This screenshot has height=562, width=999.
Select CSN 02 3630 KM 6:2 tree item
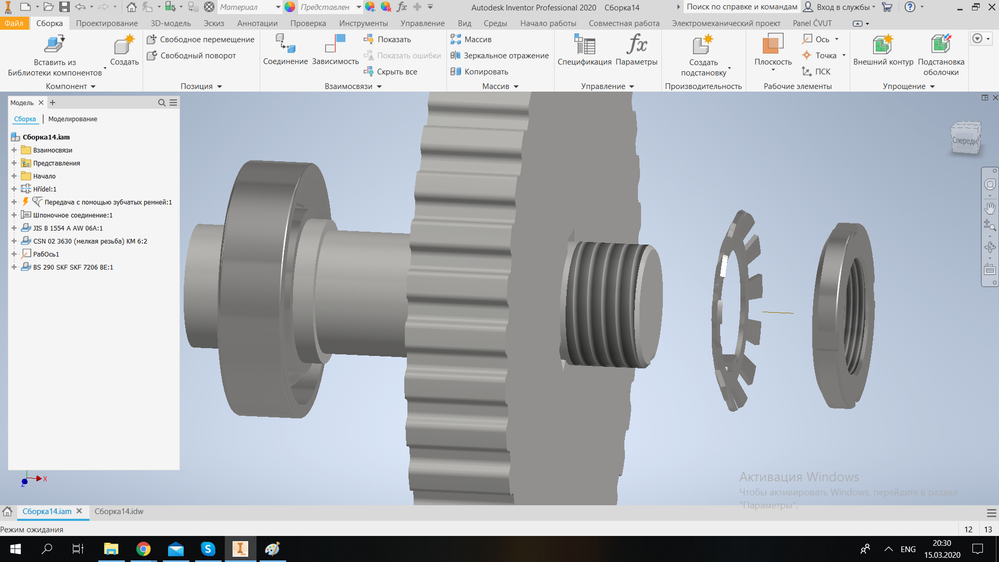click(x=90, y=241)
